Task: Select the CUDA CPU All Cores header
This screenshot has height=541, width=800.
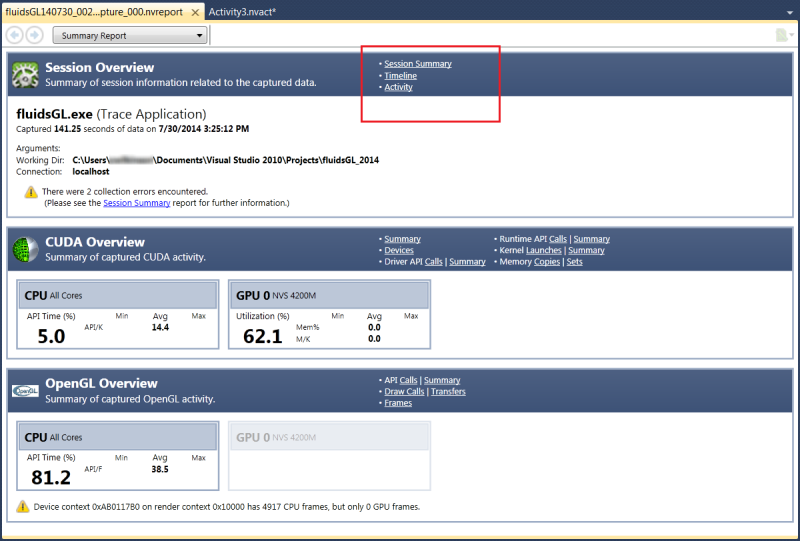Action: [x=118, y=296]
